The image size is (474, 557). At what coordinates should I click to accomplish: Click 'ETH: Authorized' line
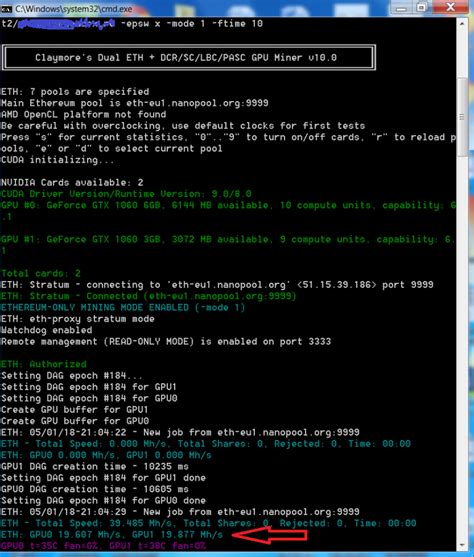tap(44, 364)
